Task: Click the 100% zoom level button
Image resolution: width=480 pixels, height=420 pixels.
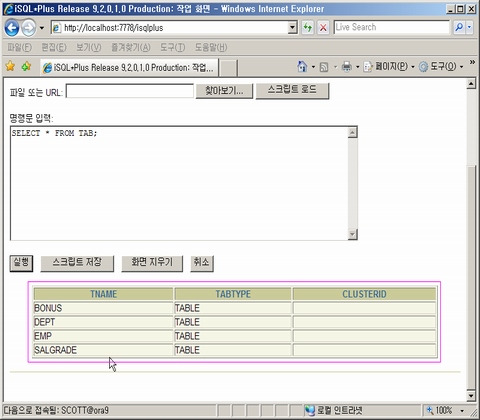Action: coord(440,410)
